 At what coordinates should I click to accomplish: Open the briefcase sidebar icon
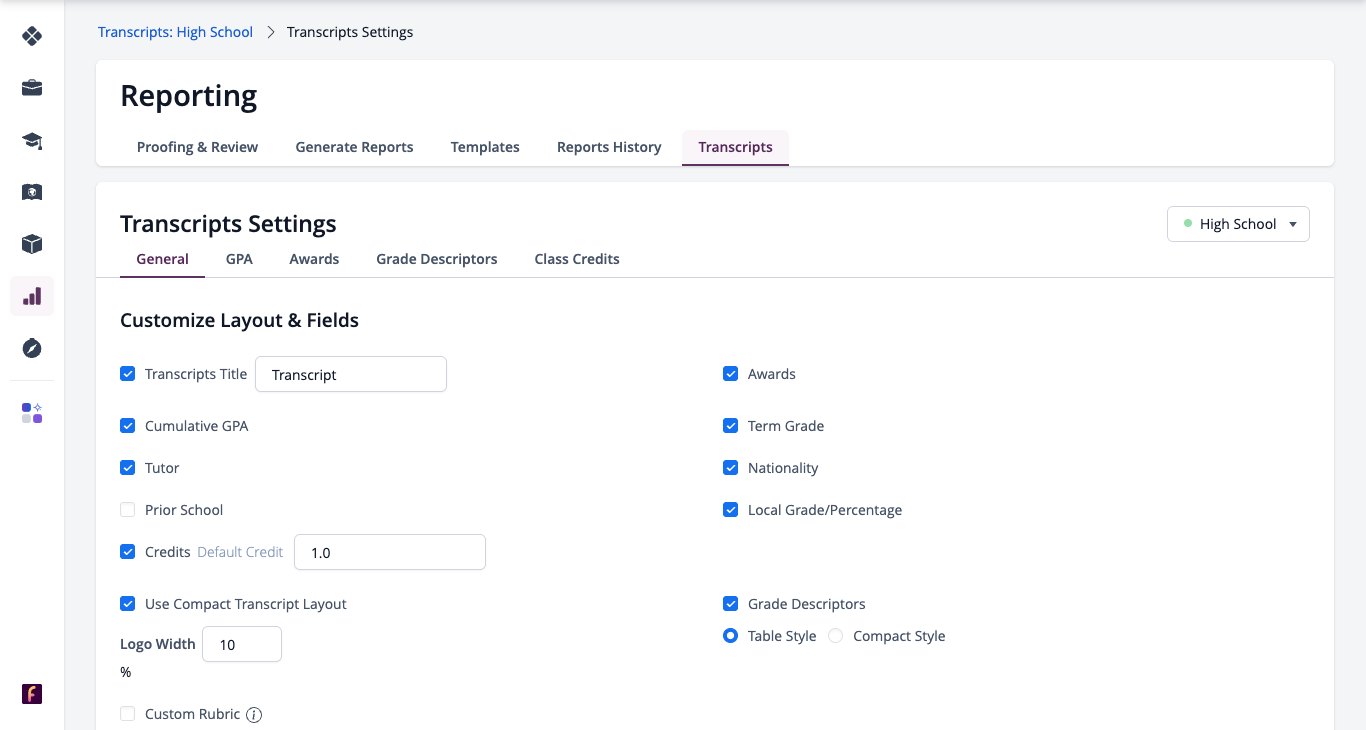[32, 88]
